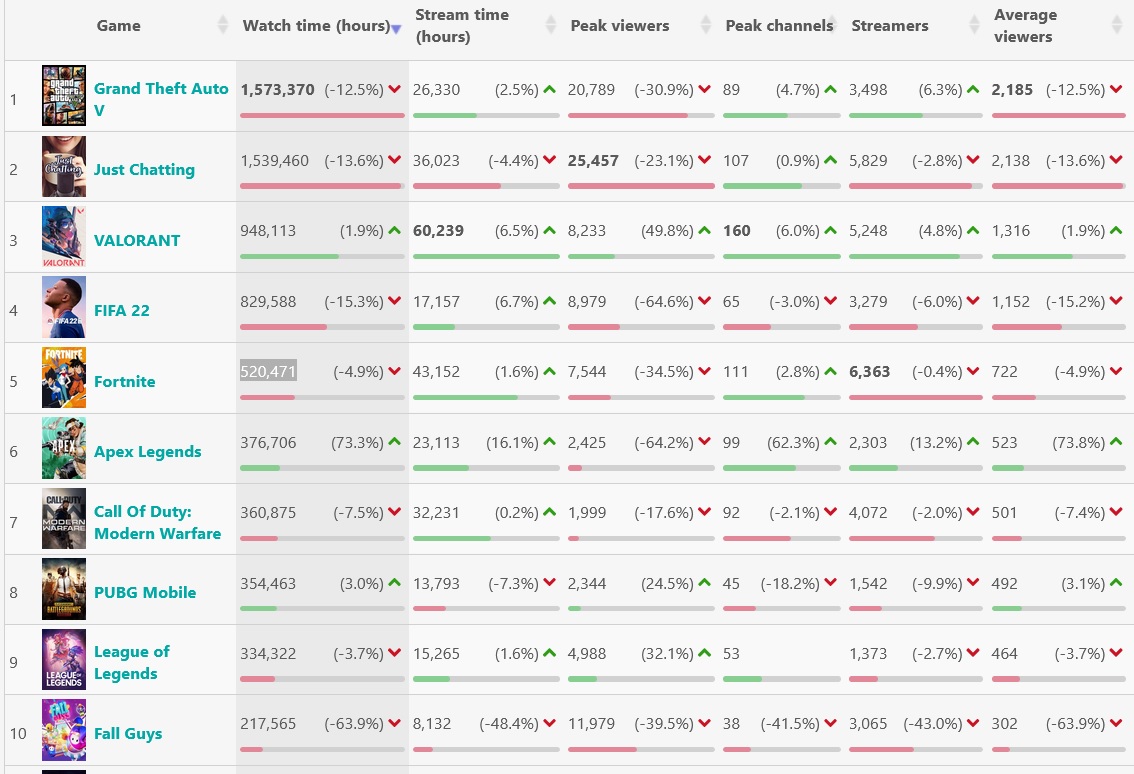The width and height of the screenshot is (1134, 774).
Task: Sort table by the Game column arrows
Action: (x=223, y=25)
